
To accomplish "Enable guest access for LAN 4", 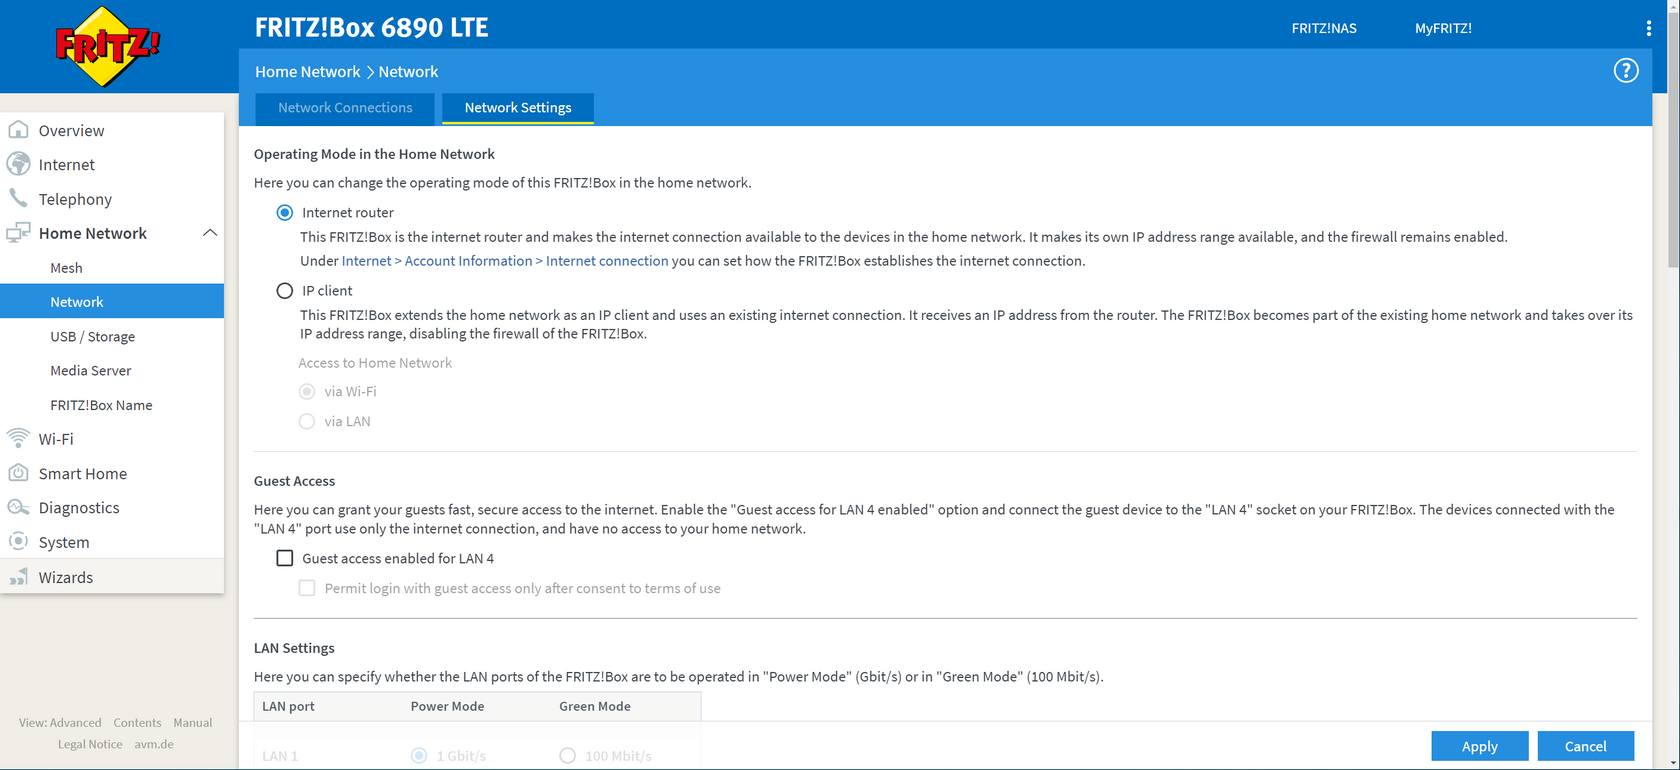I will [285, 558].
